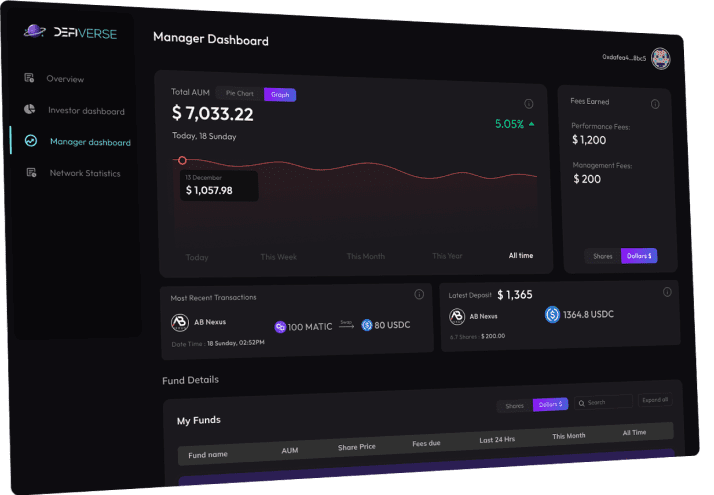Screen dimensions: 714x495
Task: Click the red data point on graph
Action: (182, 160)
